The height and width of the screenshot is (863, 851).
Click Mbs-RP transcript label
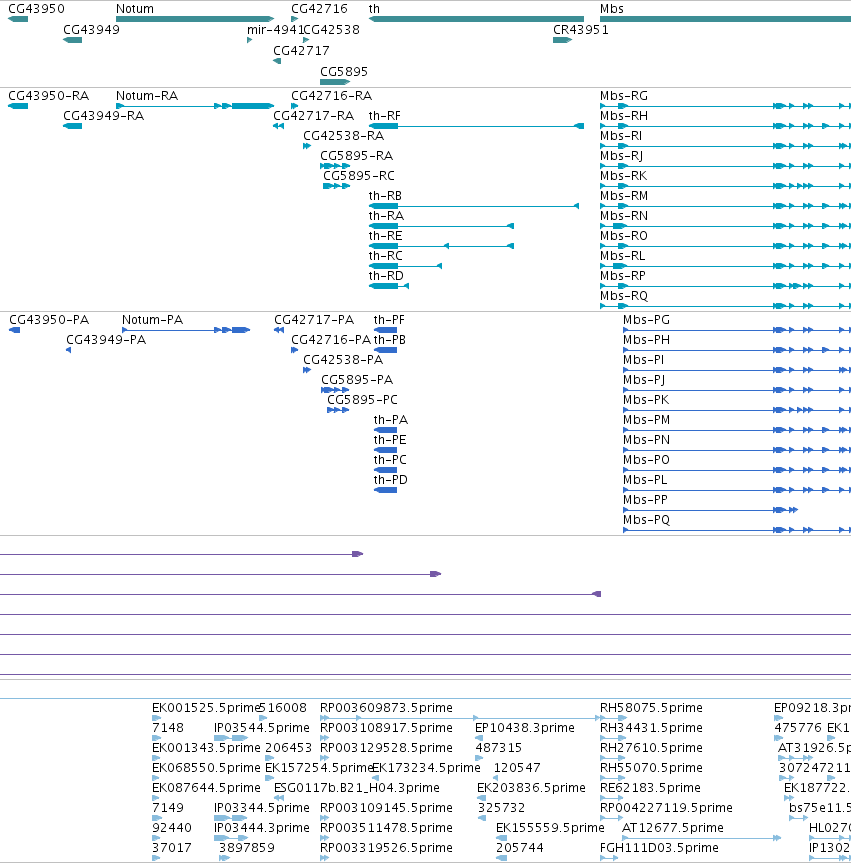click(x=623, y=276)
